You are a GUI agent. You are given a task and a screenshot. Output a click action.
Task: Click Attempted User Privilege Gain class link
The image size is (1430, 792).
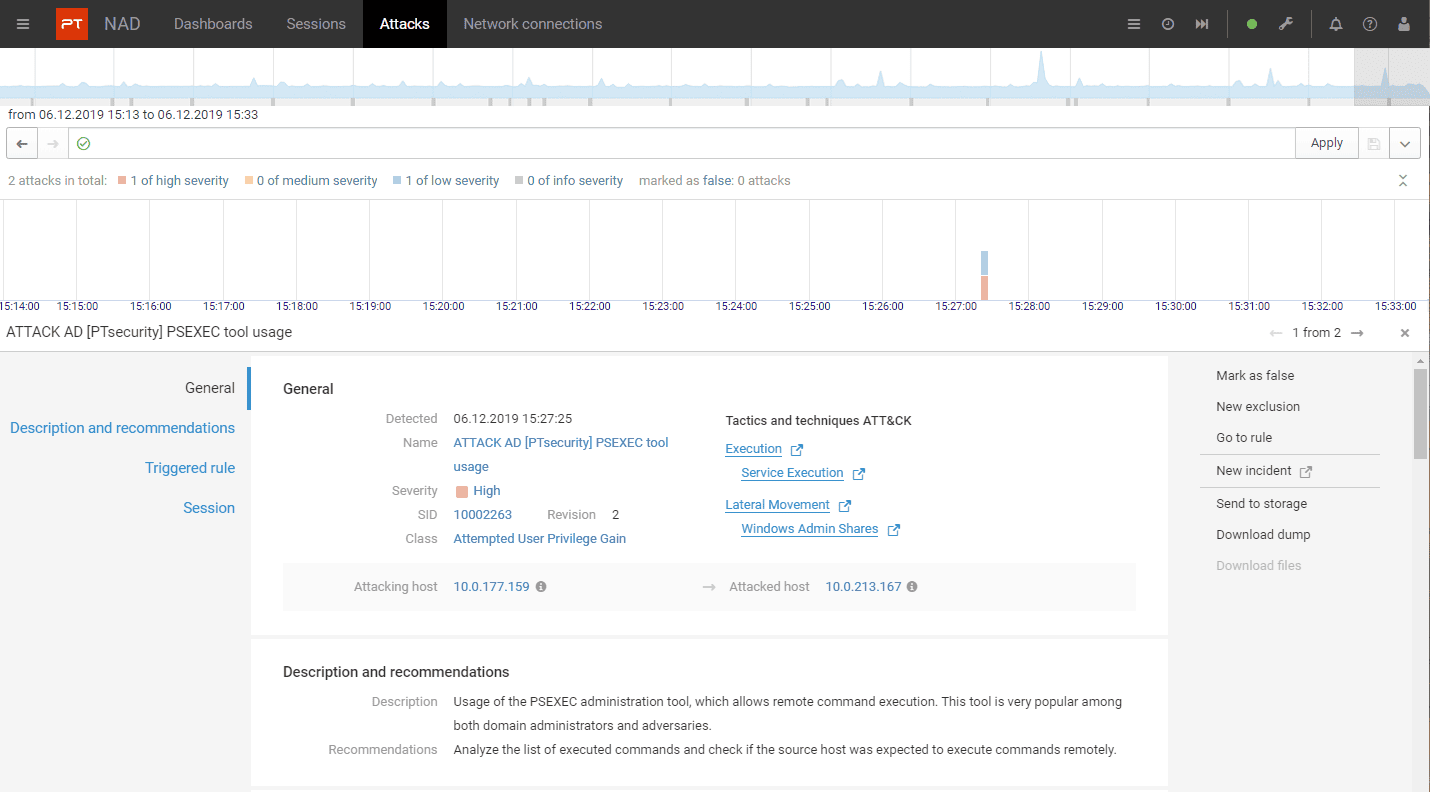540,539
